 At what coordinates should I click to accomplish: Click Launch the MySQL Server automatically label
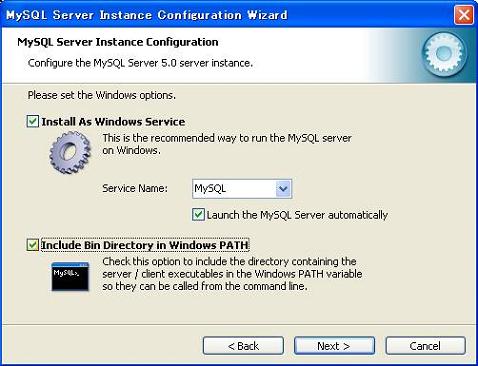point(297,215)
